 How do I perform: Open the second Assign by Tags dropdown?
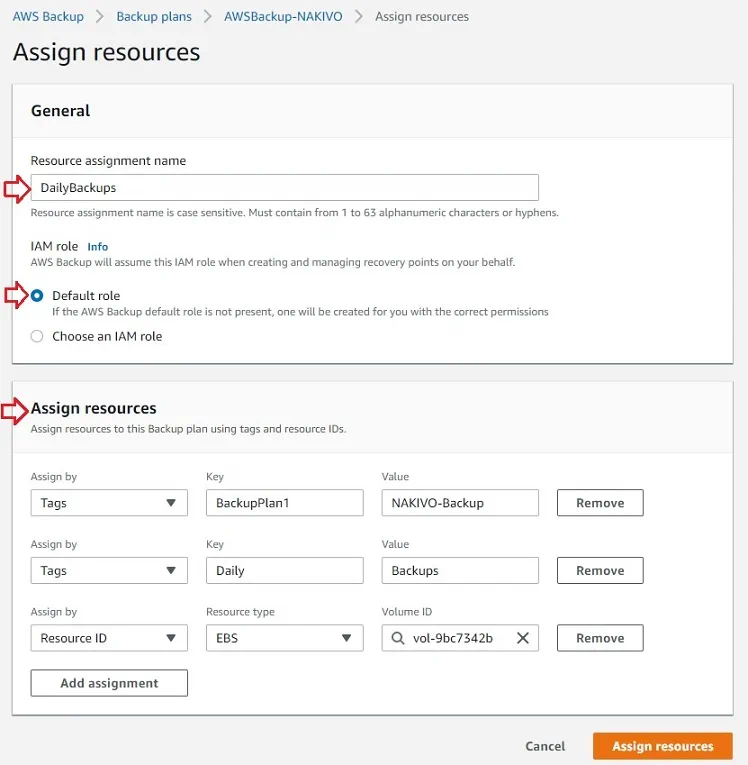(x=109, y=571)
